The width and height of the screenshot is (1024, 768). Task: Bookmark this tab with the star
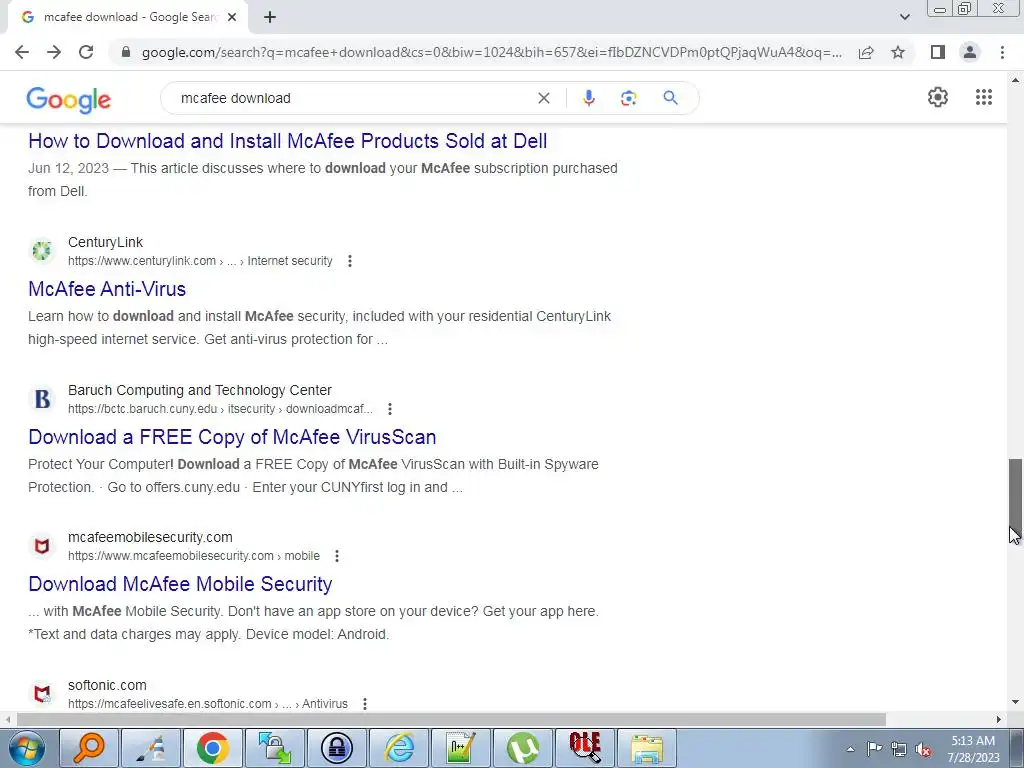[x=898, y=52]
